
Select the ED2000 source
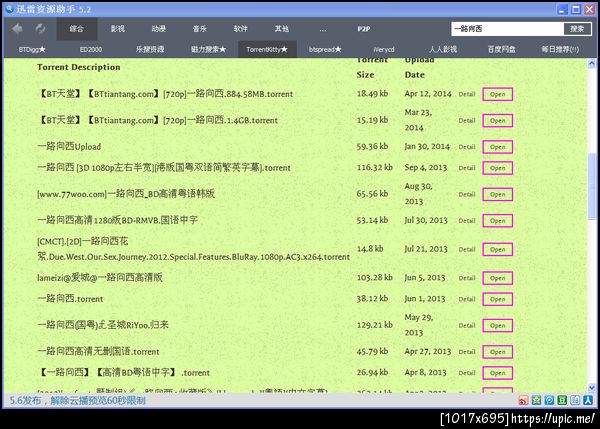91,49
